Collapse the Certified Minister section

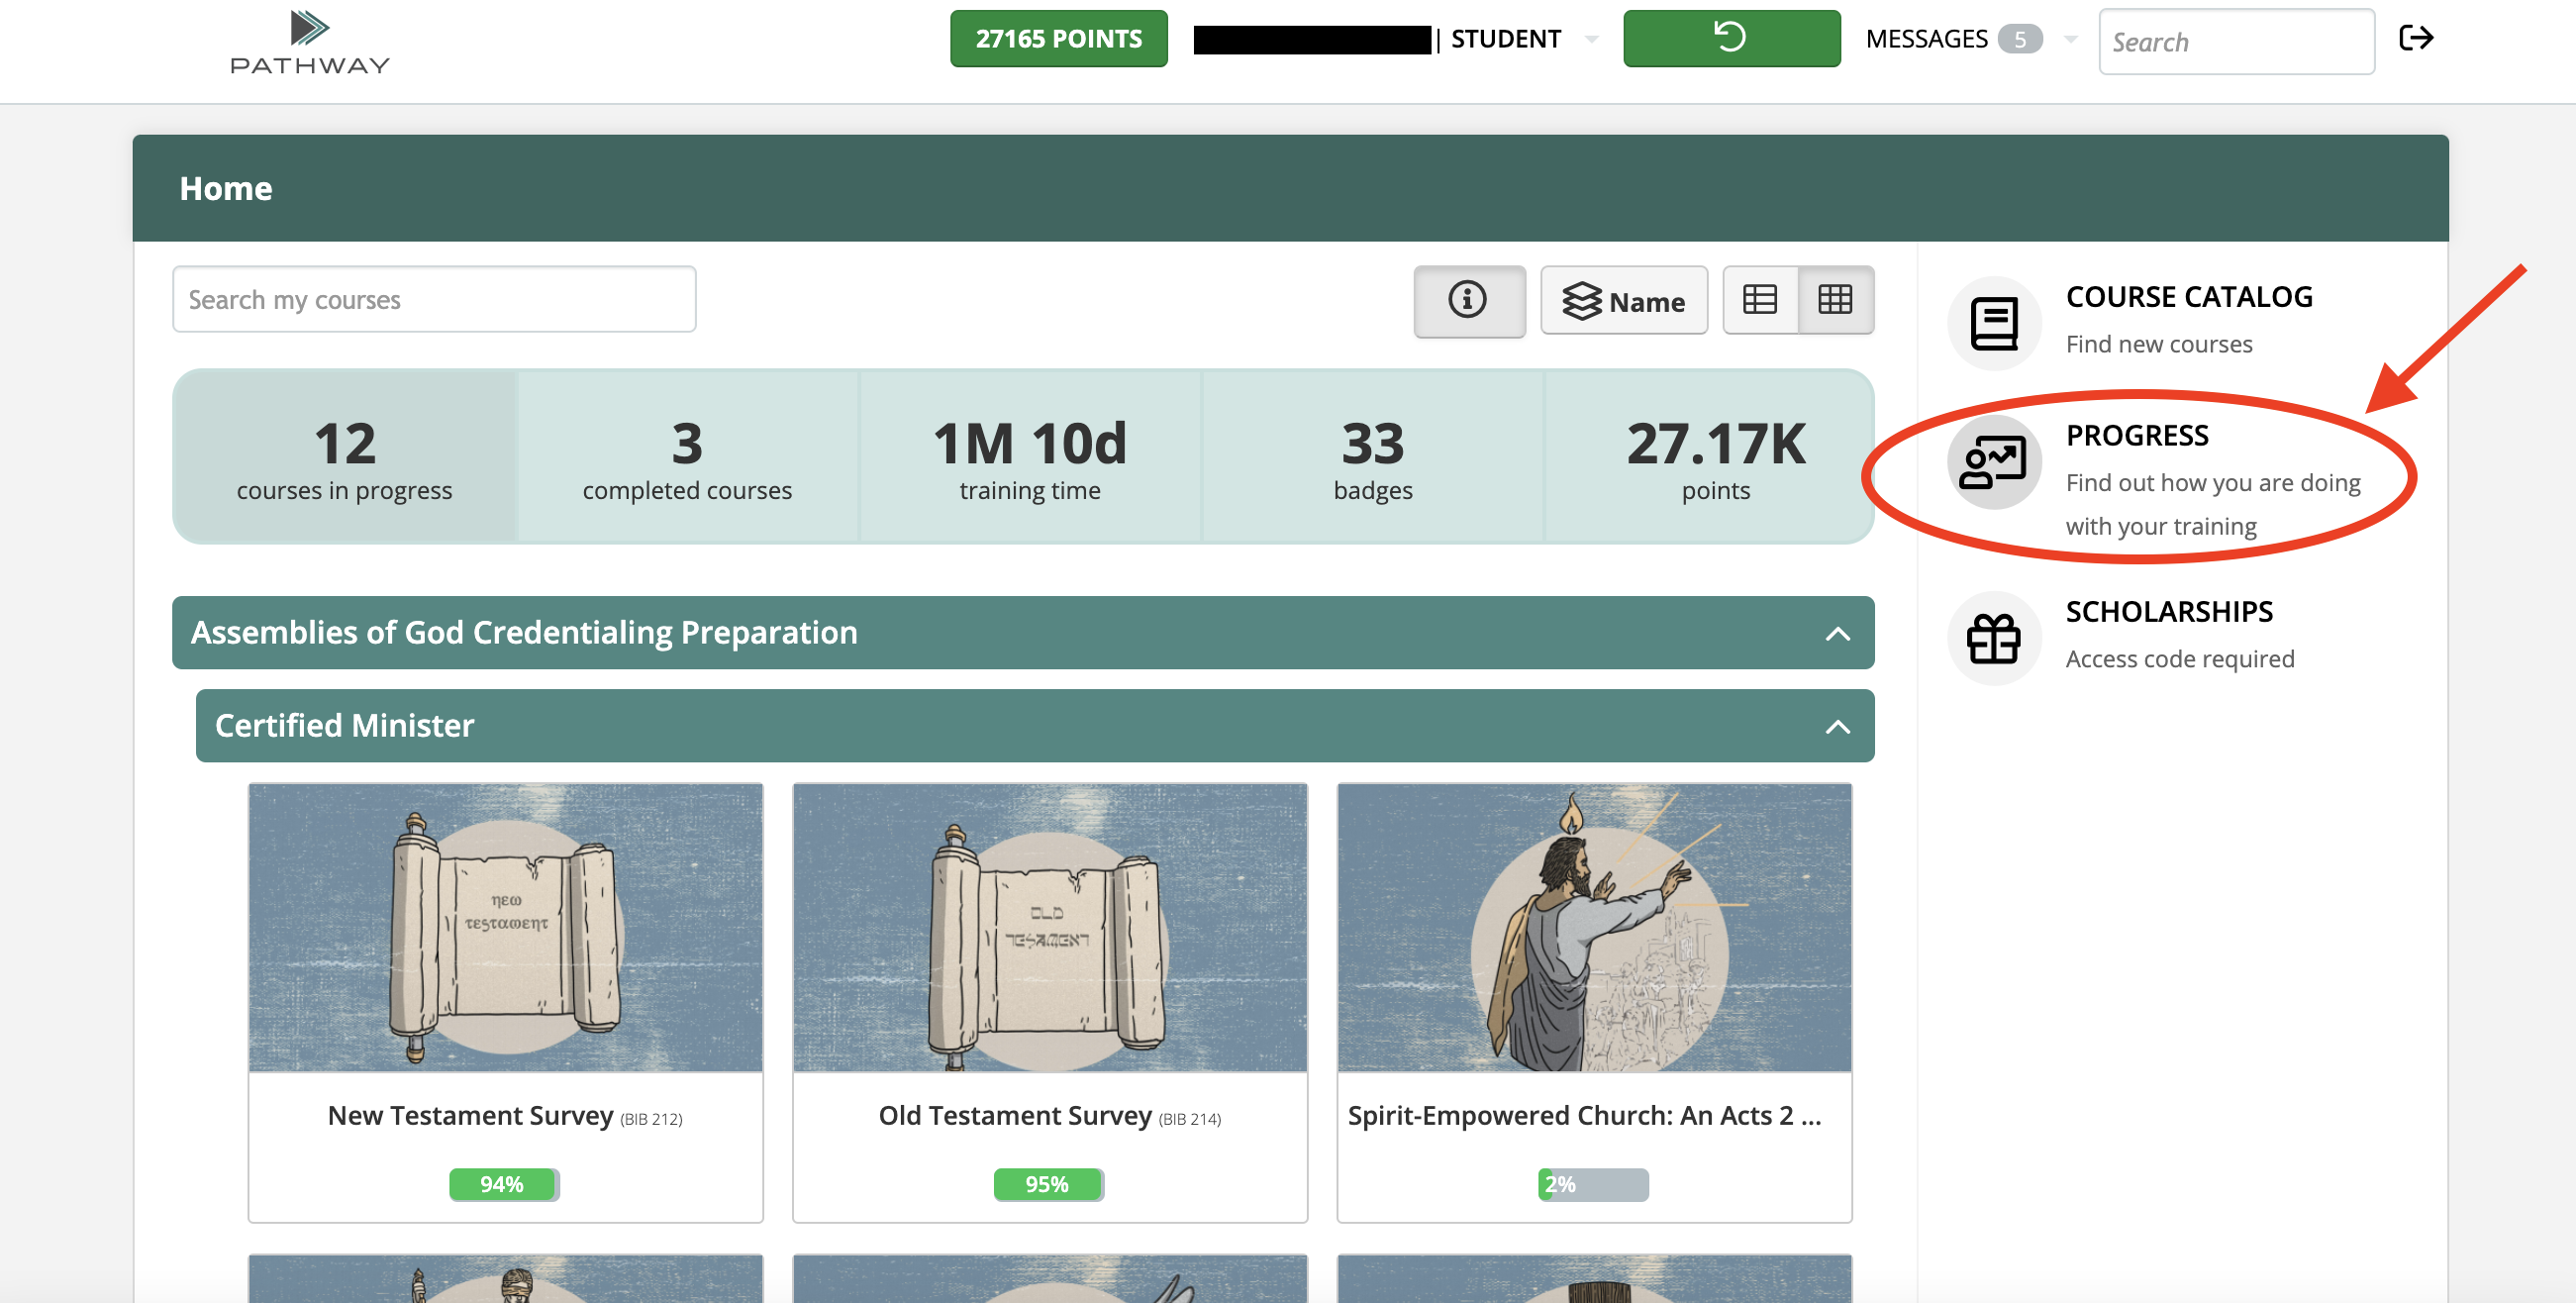[x=1836, y=726]
